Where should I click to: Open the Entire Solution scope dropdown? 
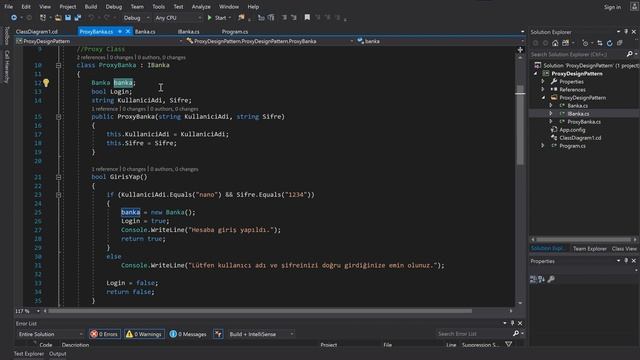tap(50, 334)
